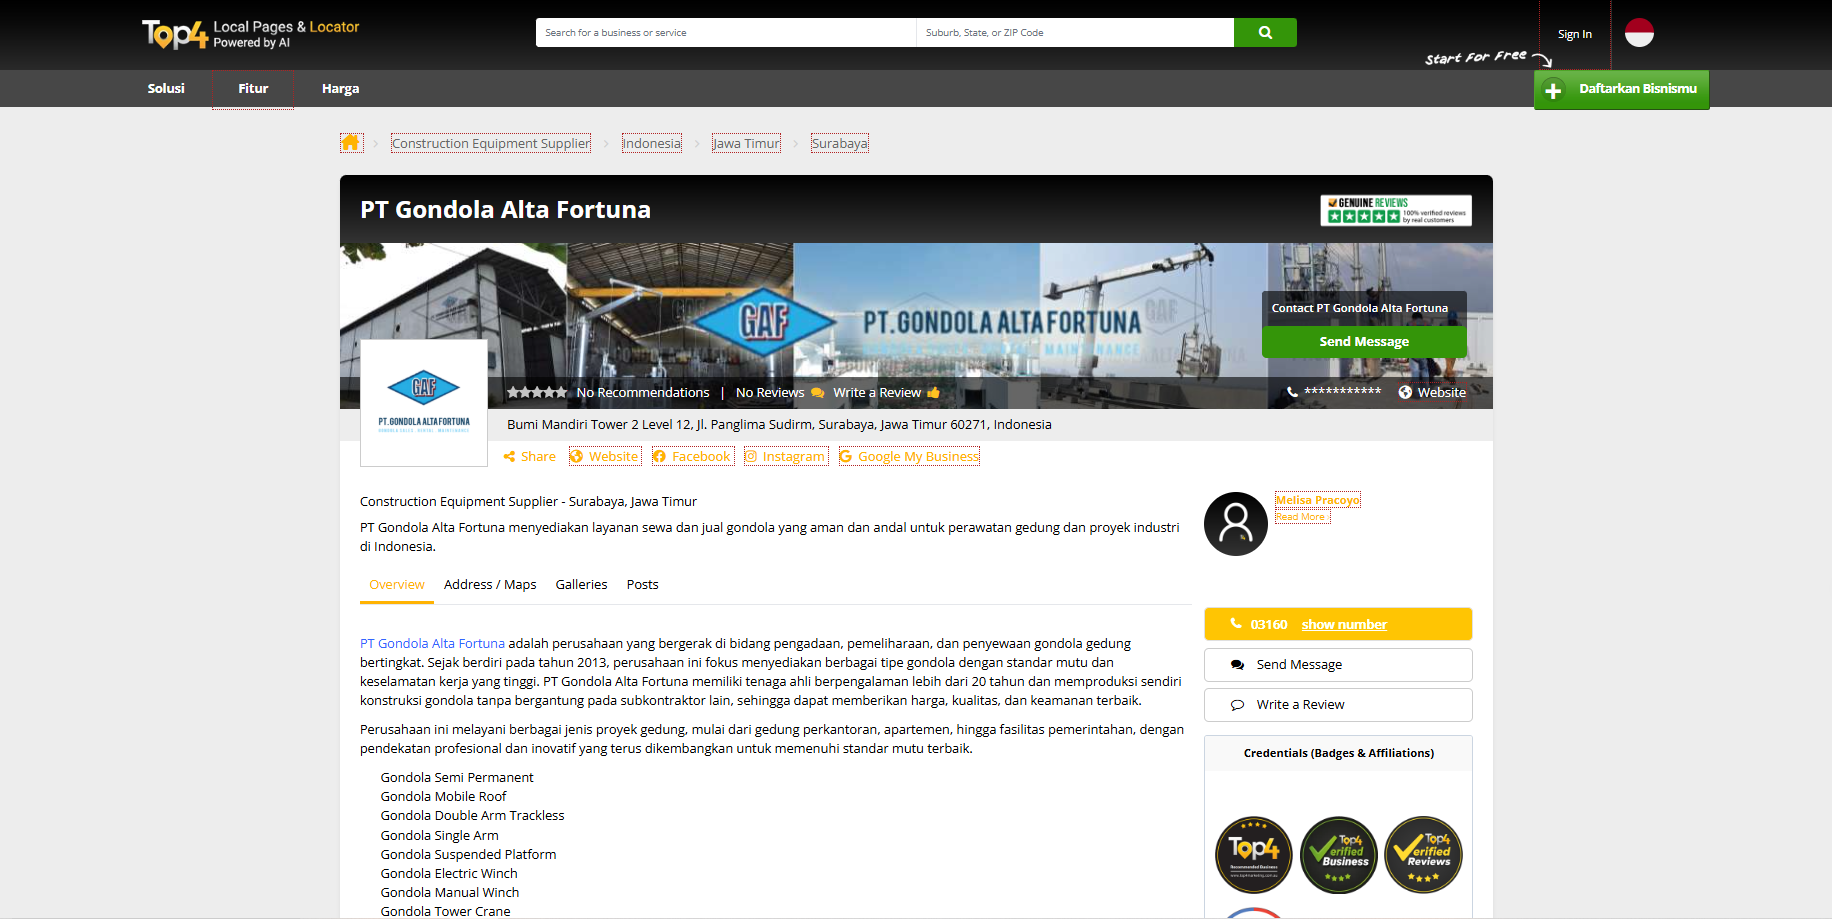Click the Bumi Mandiri Tower address text

coord(779,424)
